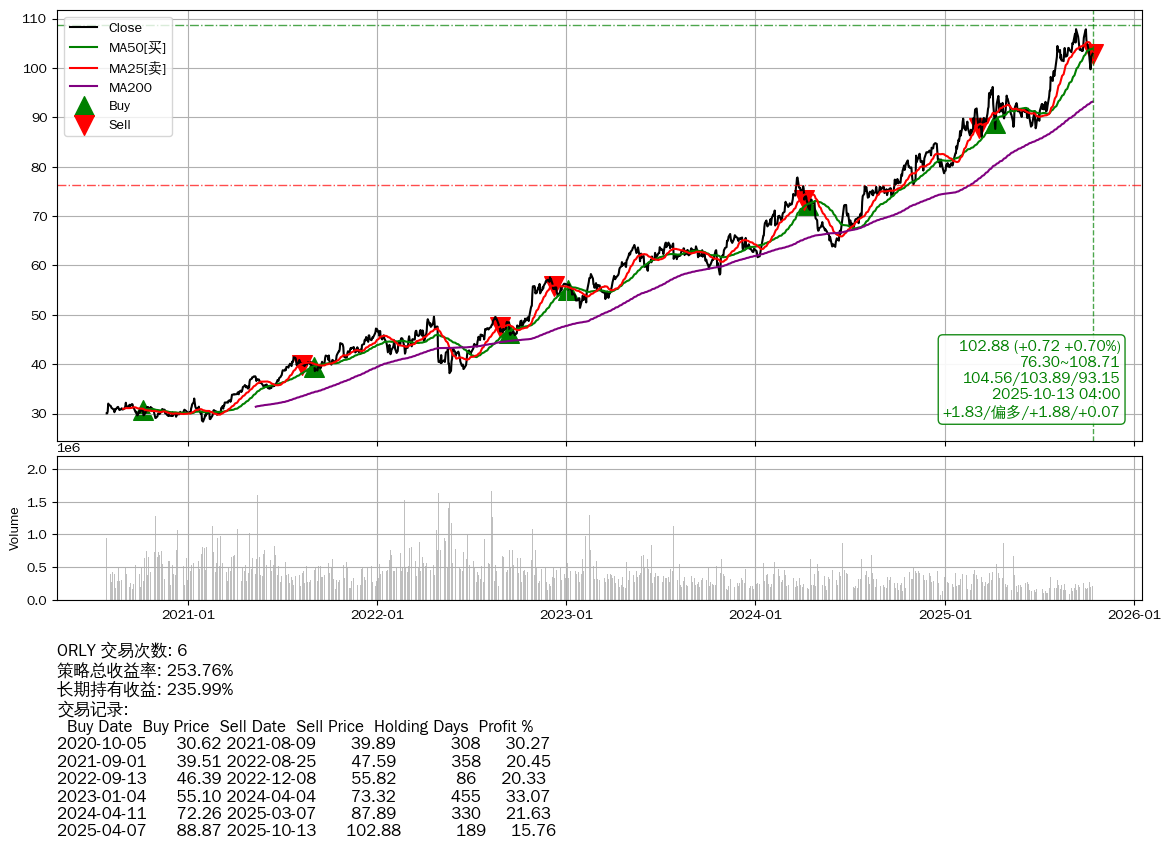Screen dimensions: 1171x849
Task: Click the first green Buy marker near 30
Action: click(x=144, y=411)
